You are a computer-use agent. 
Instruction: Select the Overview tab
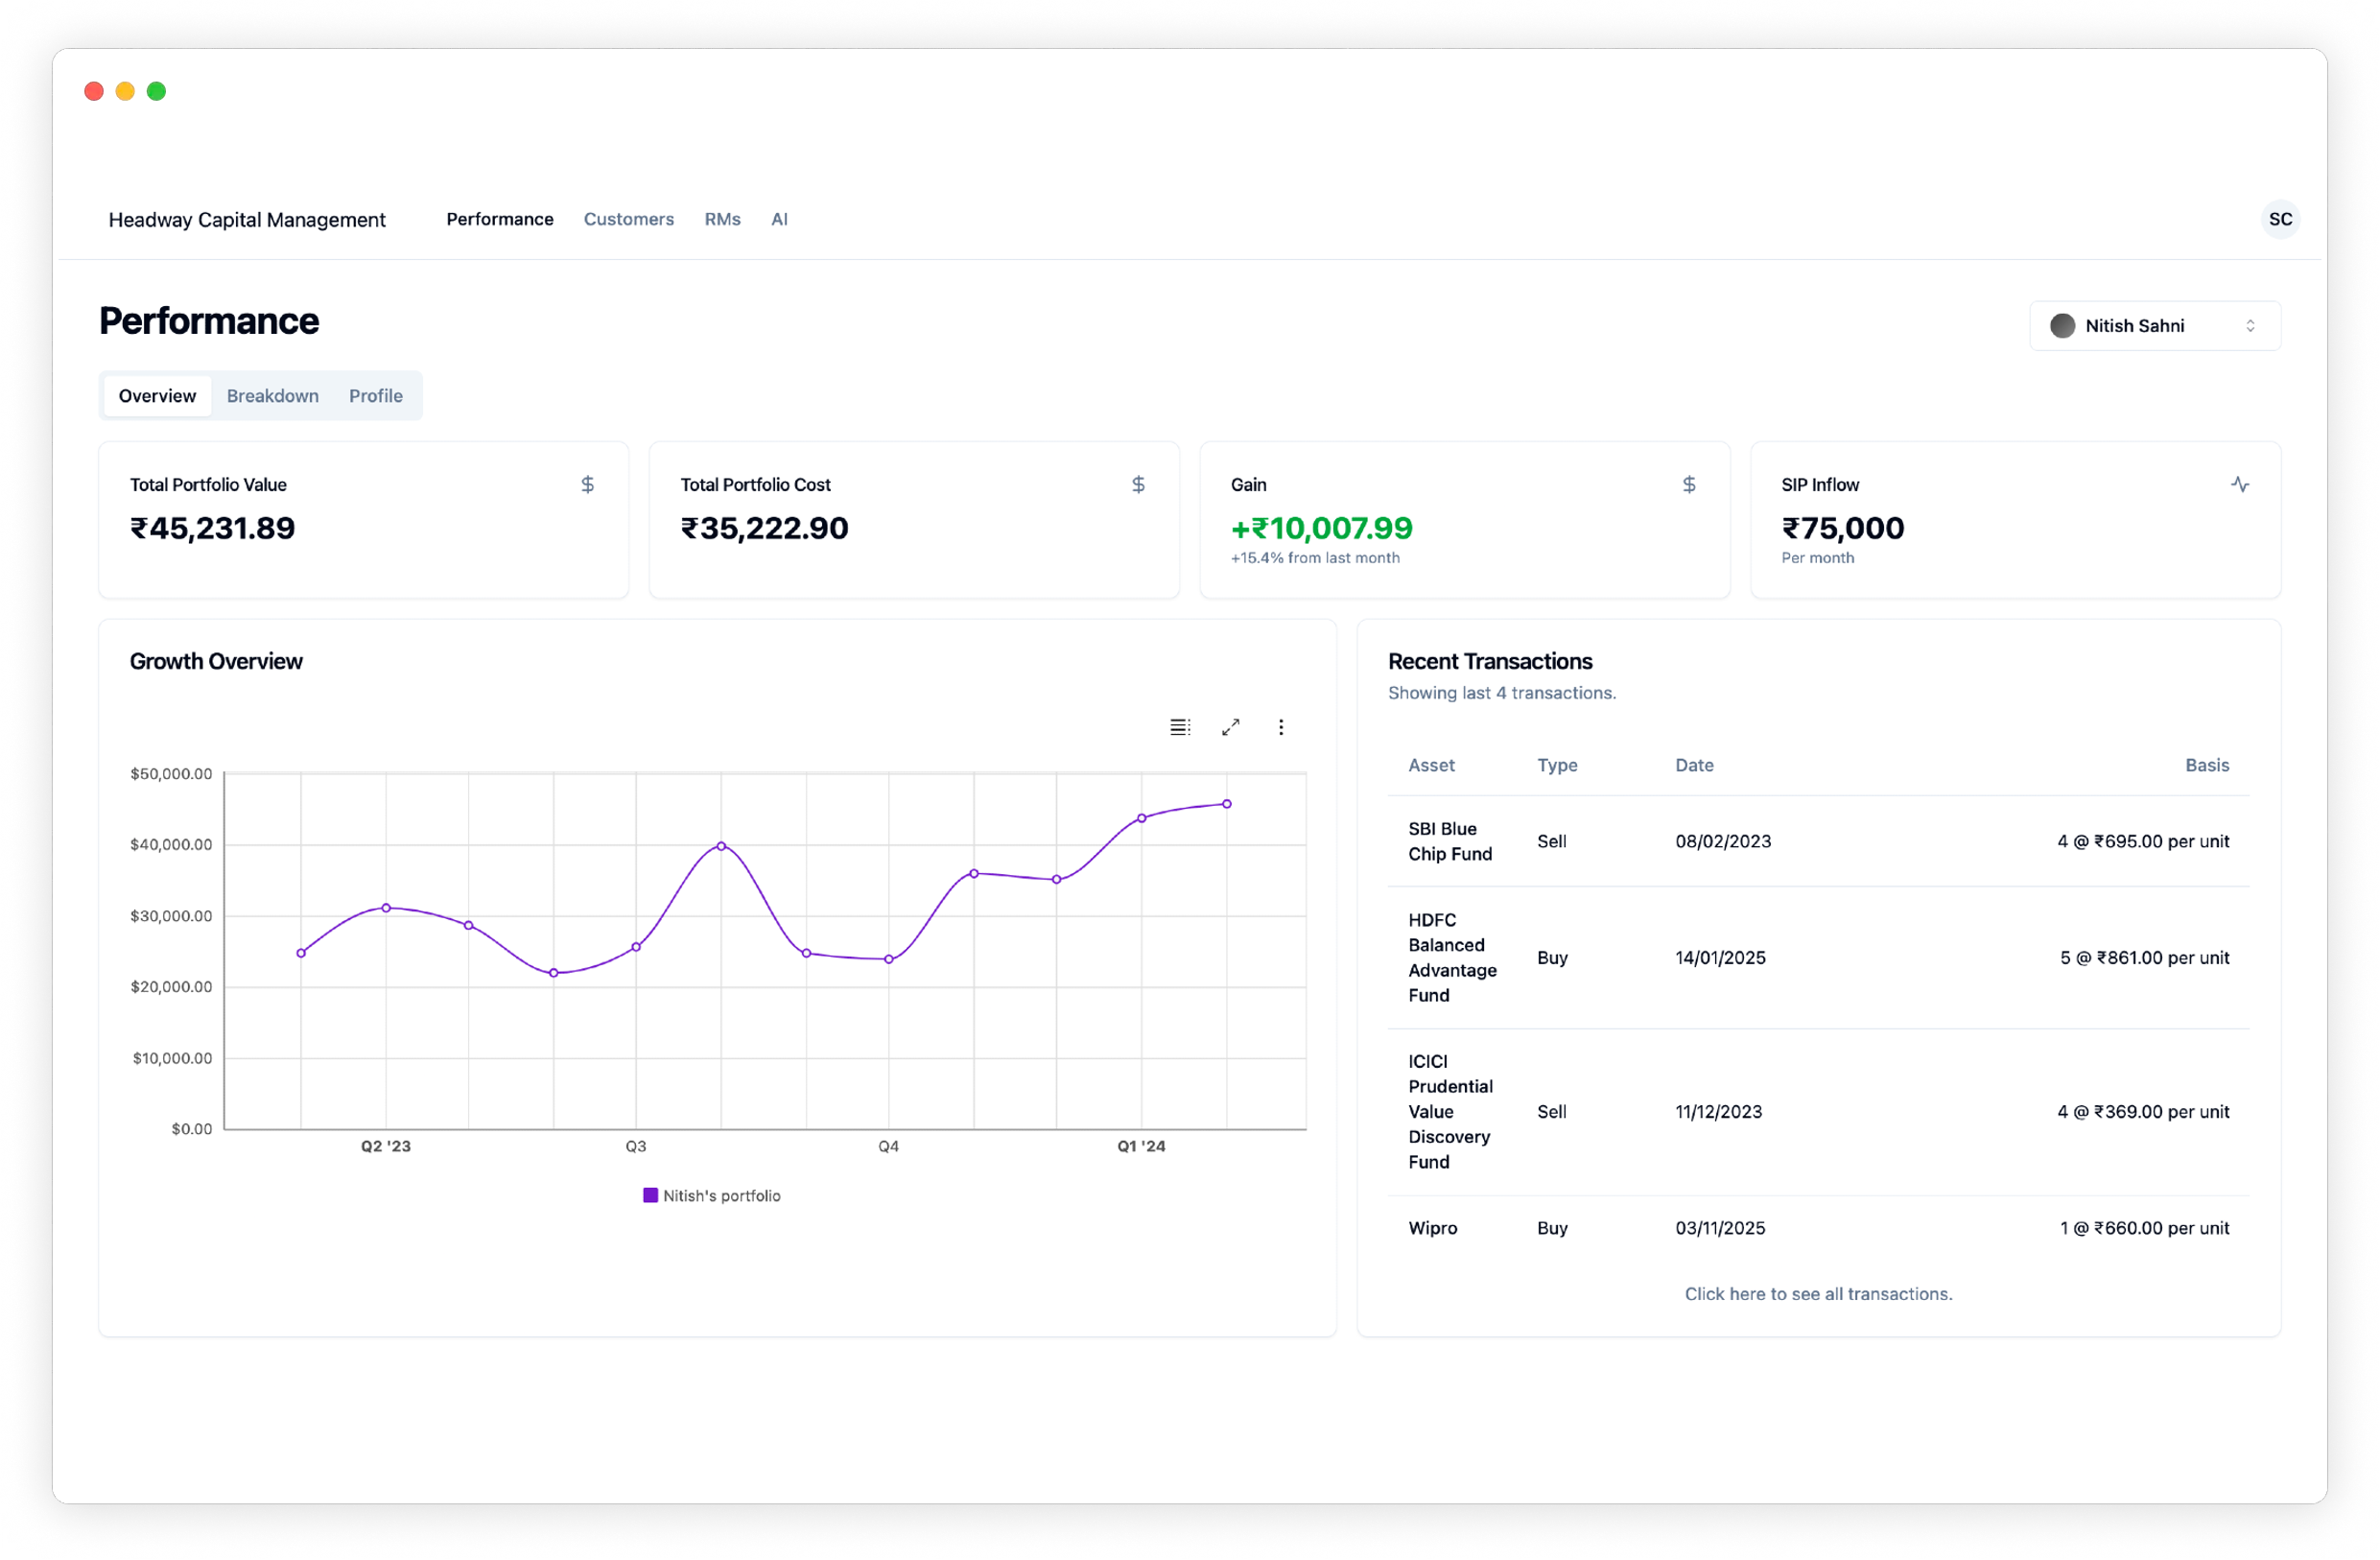[x=157, y=396]
